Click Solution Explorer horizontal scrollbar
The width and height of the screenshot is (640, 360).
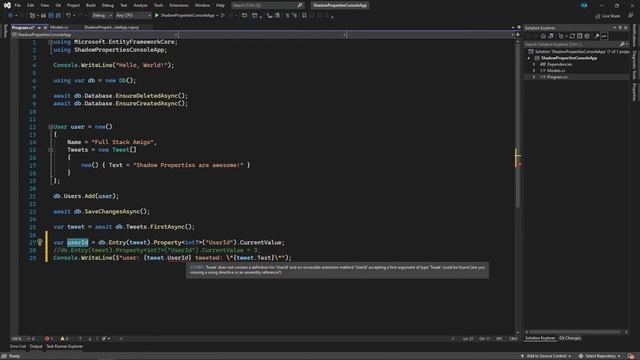[x=576, y=332]
